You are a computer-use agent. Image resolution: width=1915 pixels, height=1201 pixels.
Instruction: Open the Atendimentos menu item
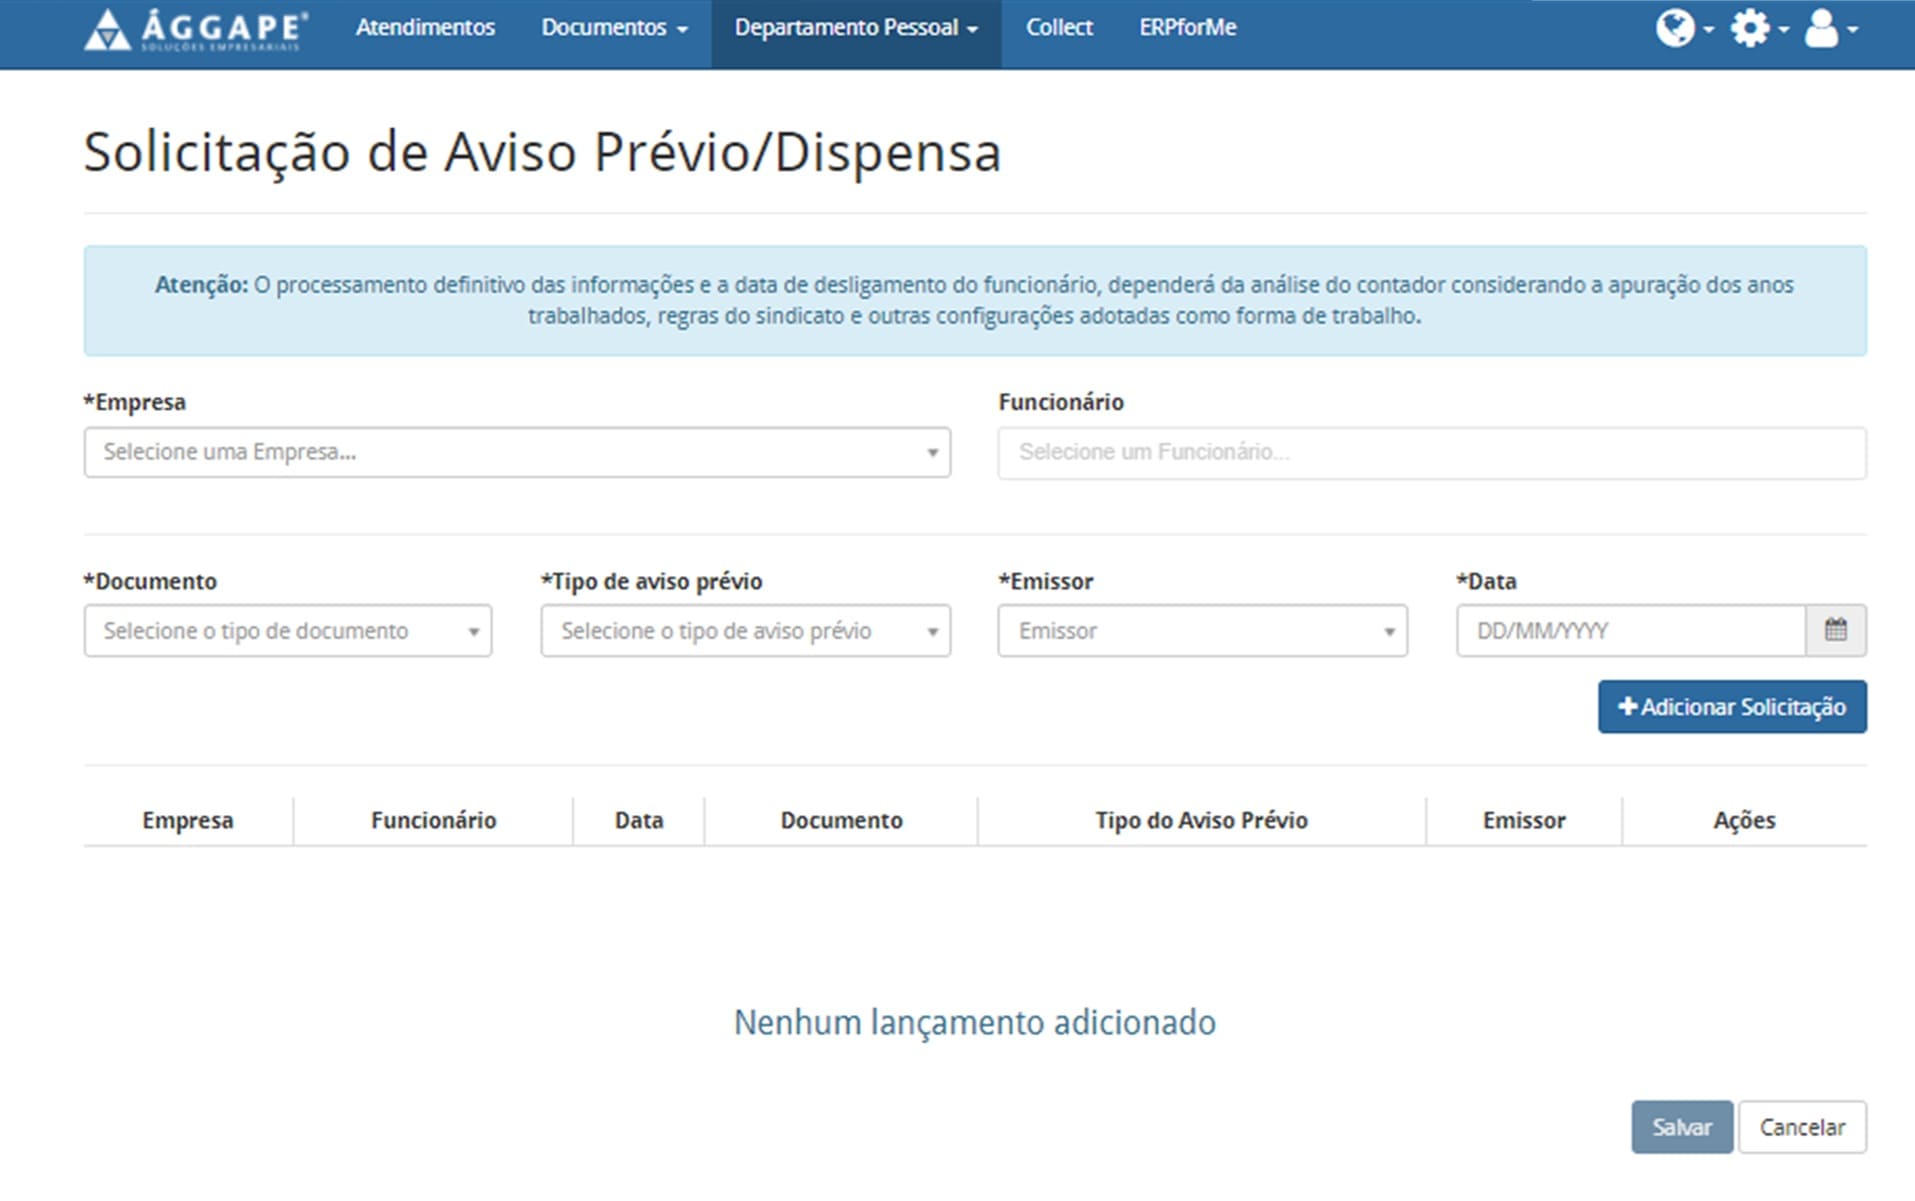pyautogui.click(x=425, y=28)
